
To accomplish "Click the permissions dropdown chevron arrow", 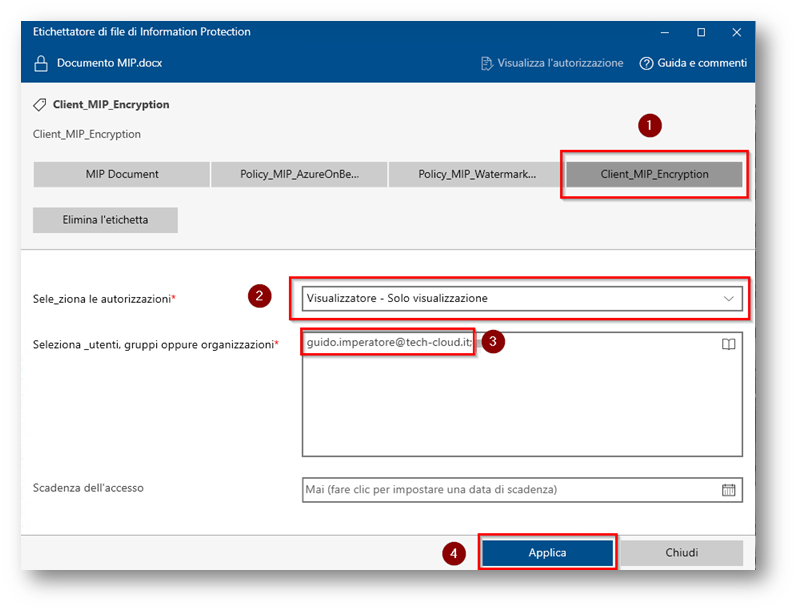I will point(729,299).
